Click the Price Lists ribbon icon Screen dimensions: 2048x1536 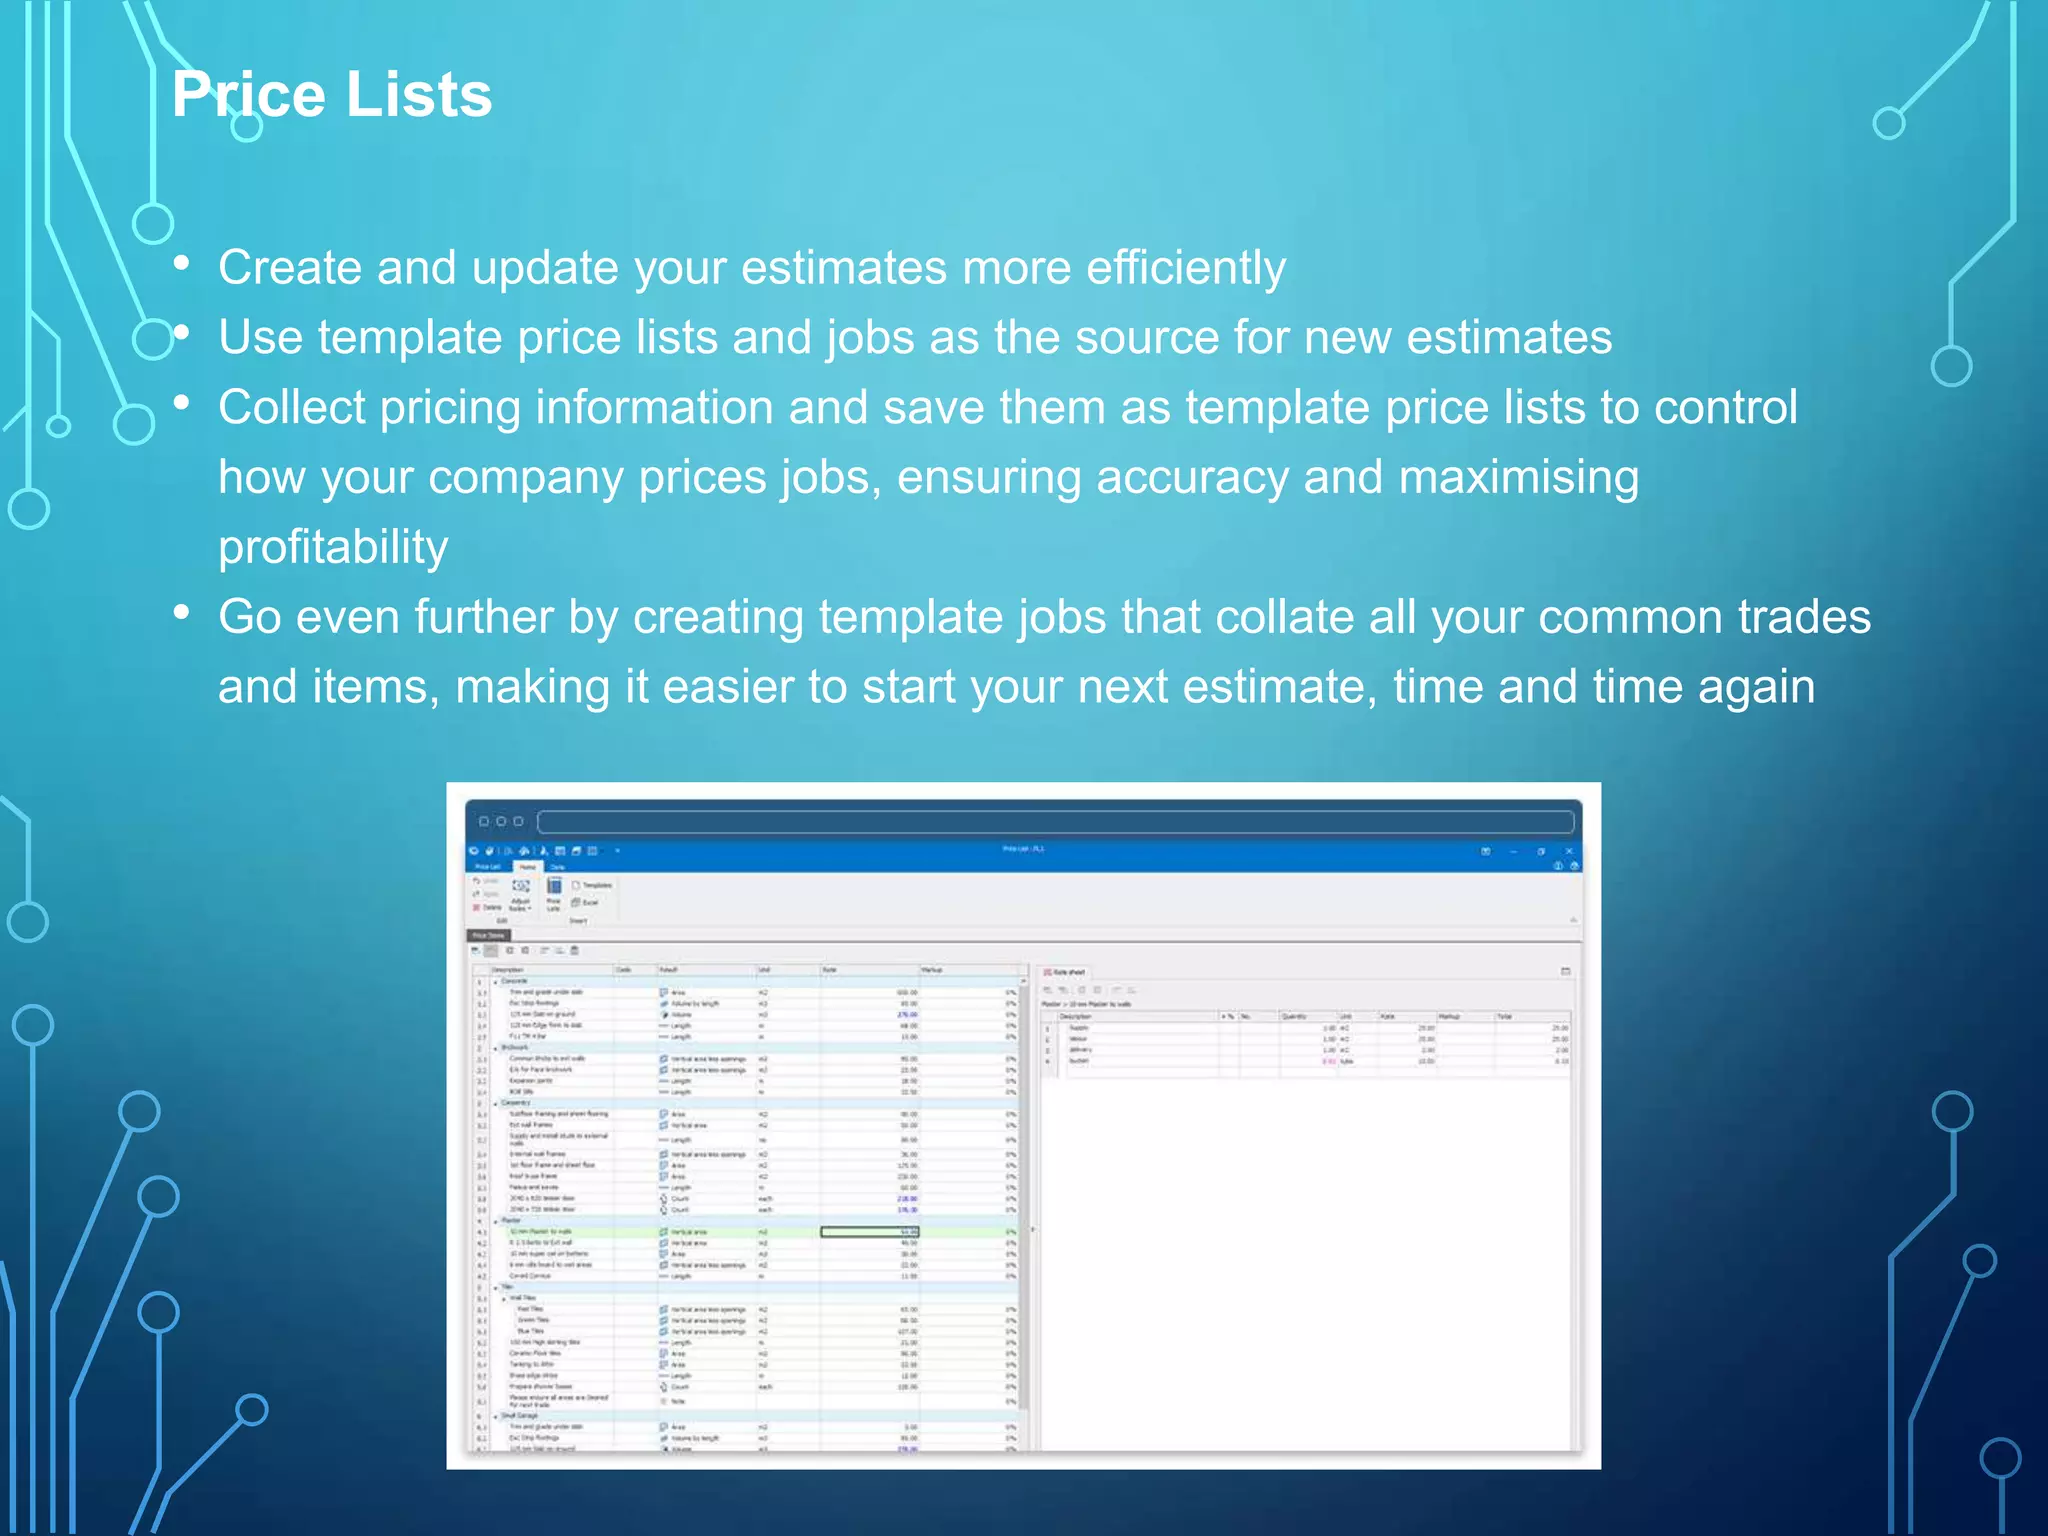click(x=554, y=895)
